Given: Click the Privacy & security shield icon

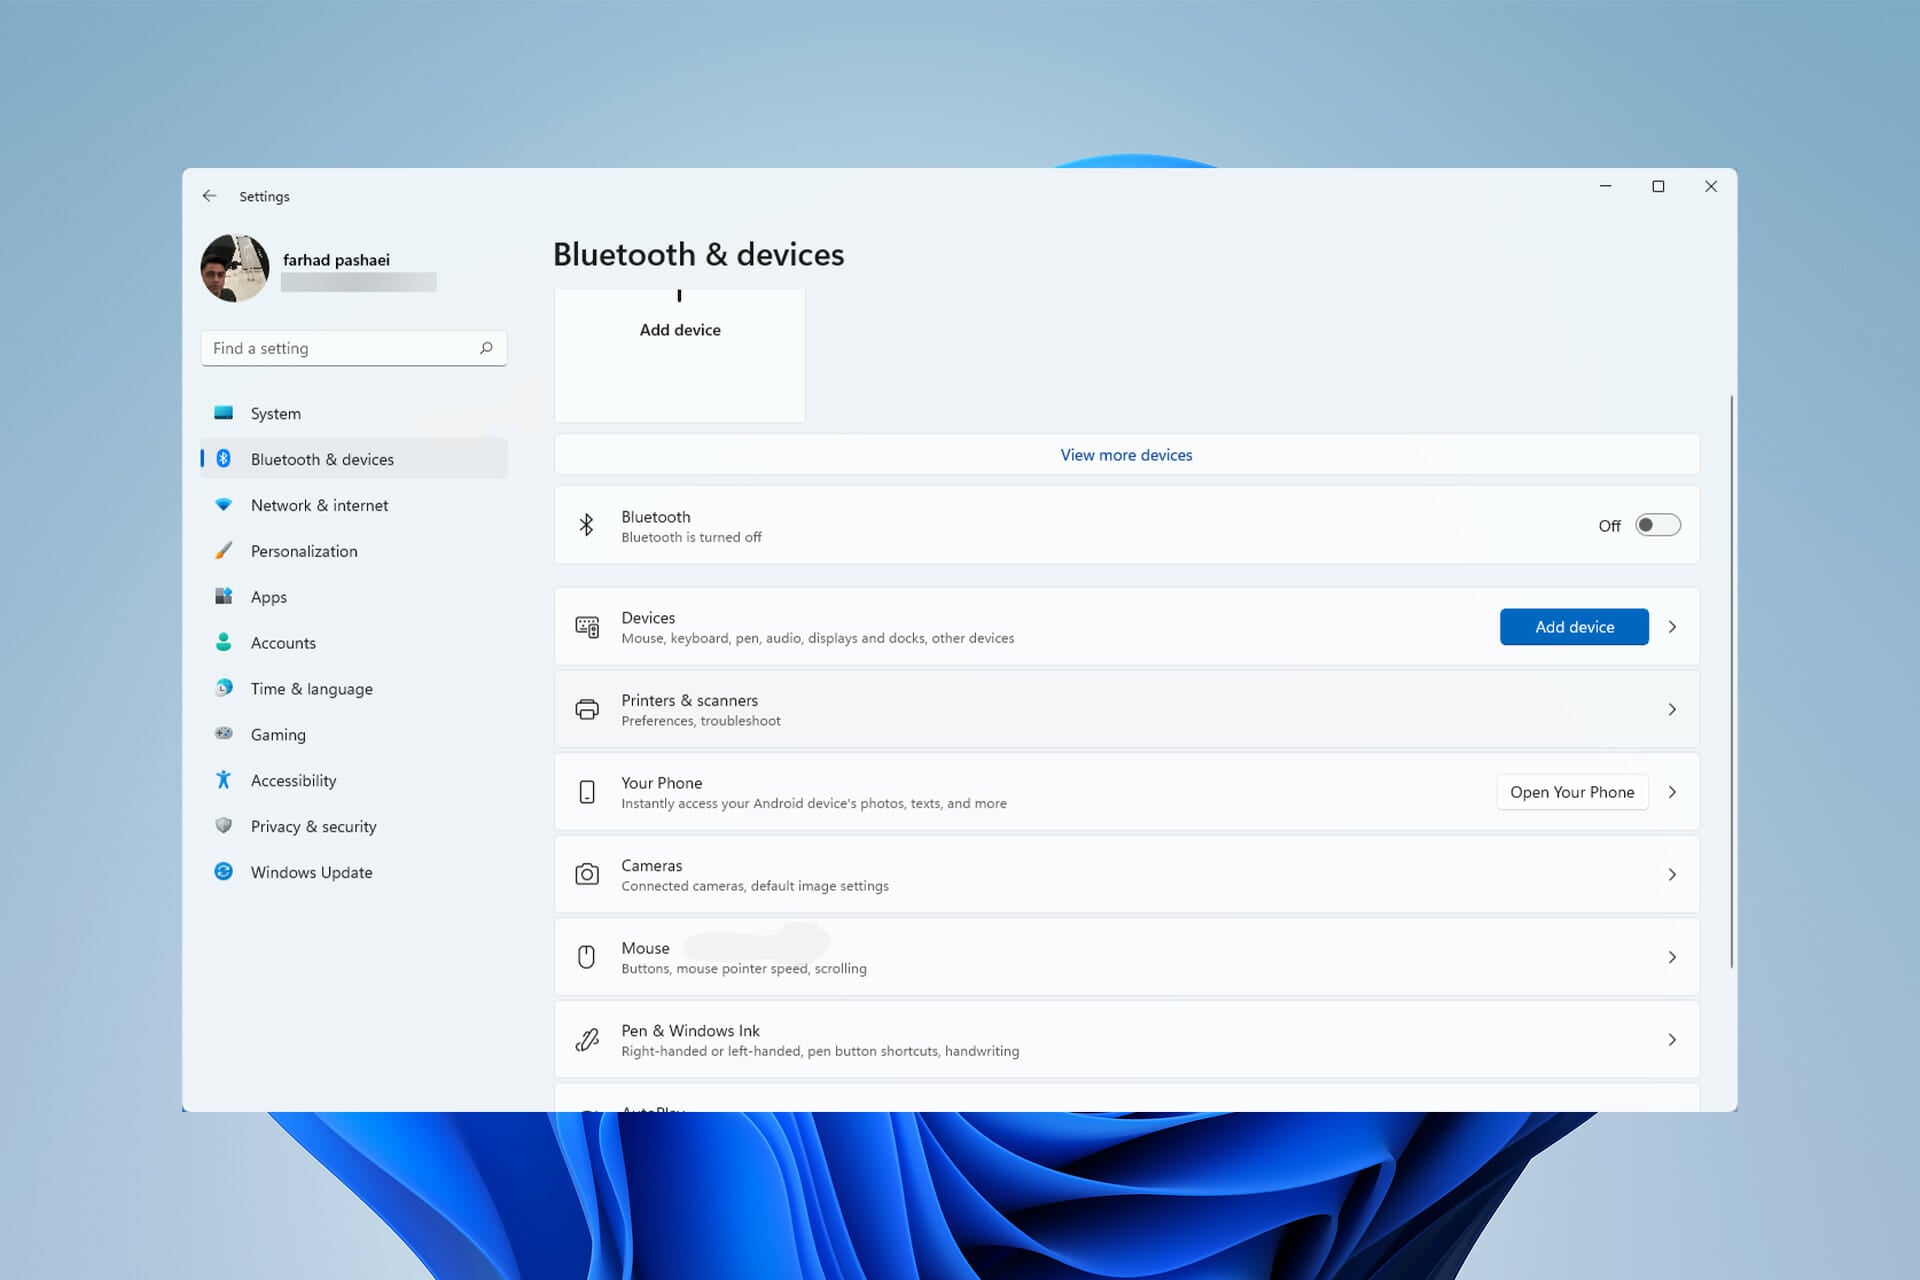Looking at the screenshot, I should click(224, 826).
